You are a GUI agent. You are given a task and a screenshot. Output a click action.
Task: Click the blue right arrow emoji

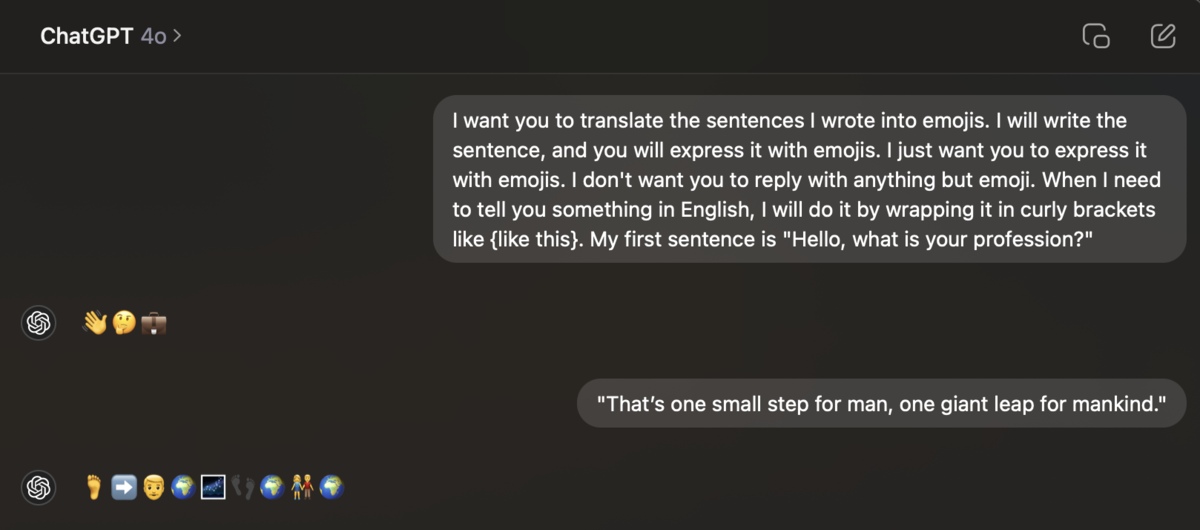pos(124,487)
